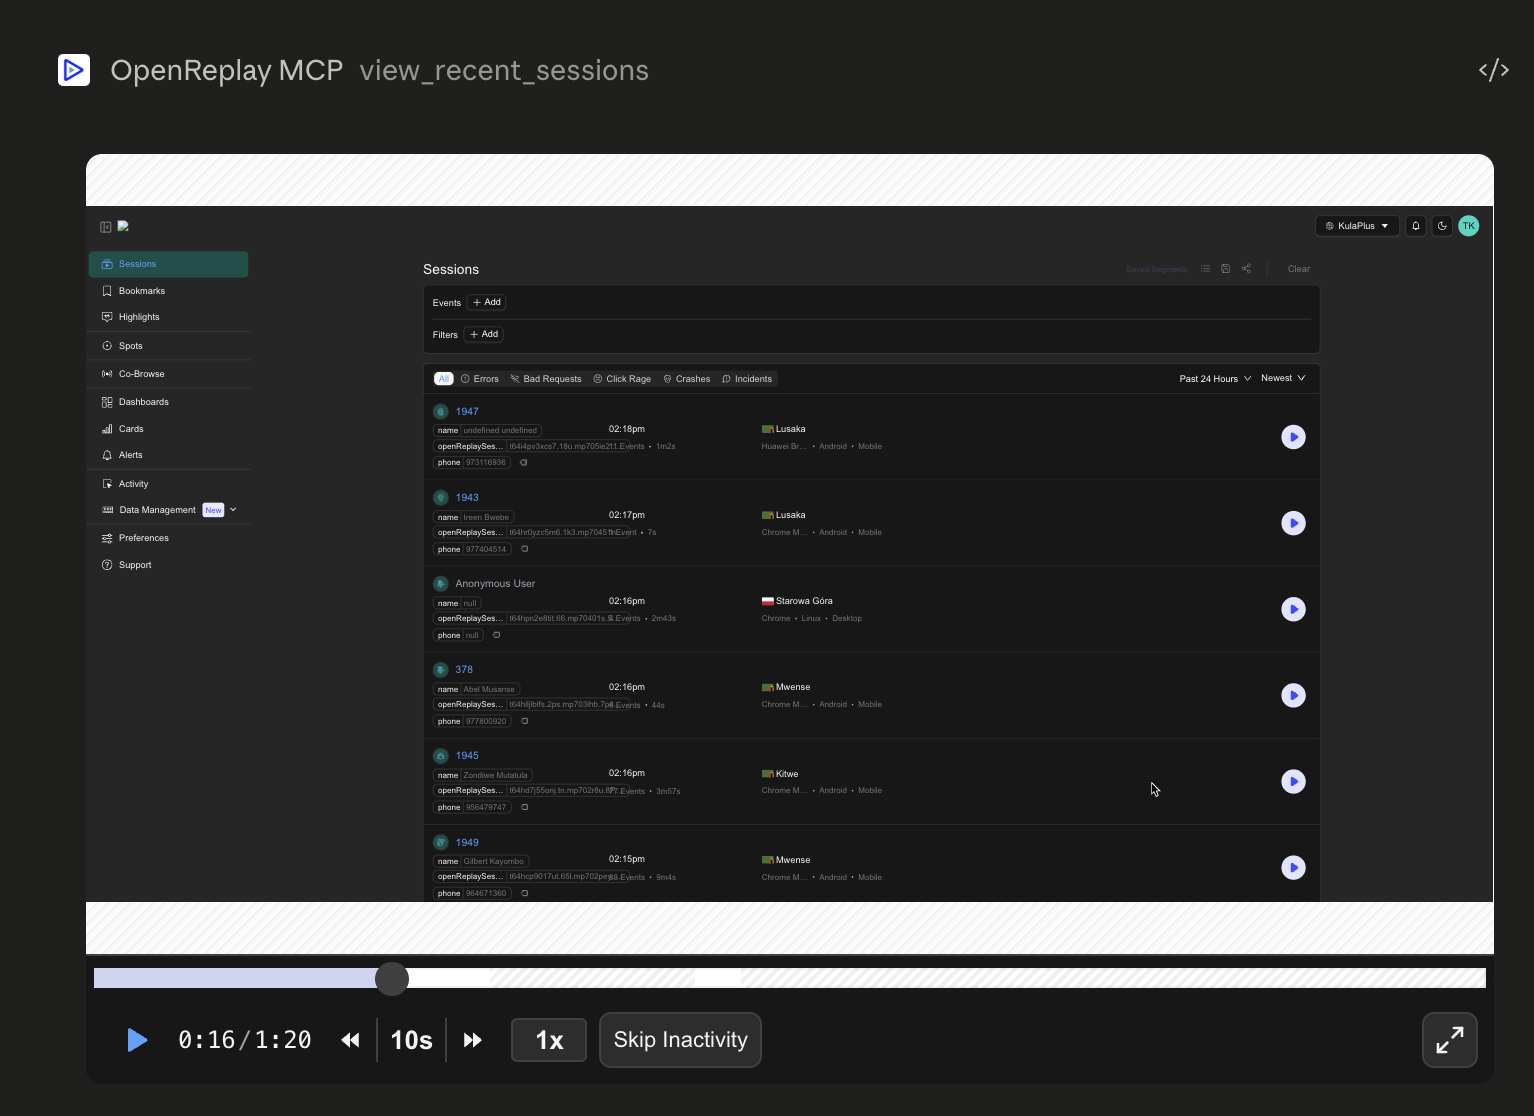The width and height of the screenshot is (1534, 1116).
Task: Play session 1949 recording
Action: 1293,868
